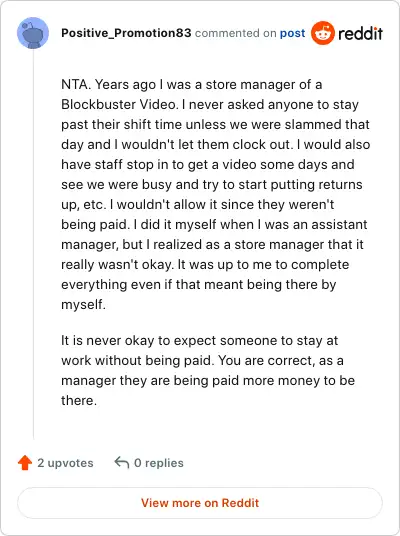The image size is (400, 536).
Task: Follow the blue "post" link
Action: [292, 33]
